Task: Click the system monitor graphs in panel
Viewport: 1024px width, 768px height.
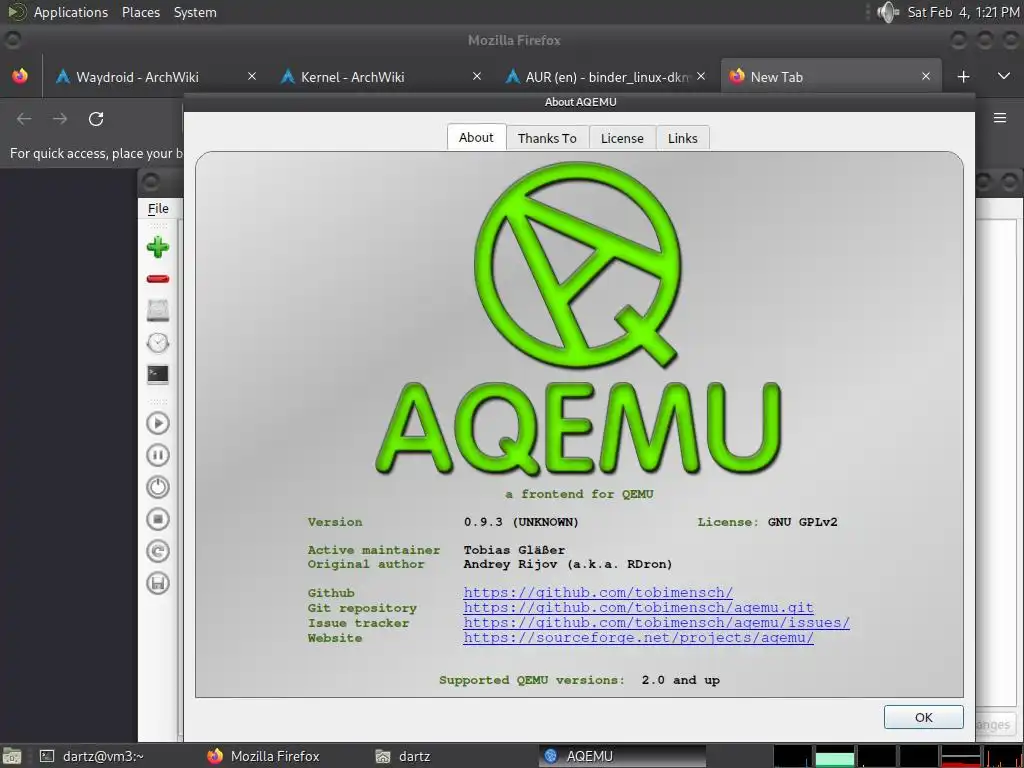Action: pyautogui.click(x=898, y=756)
